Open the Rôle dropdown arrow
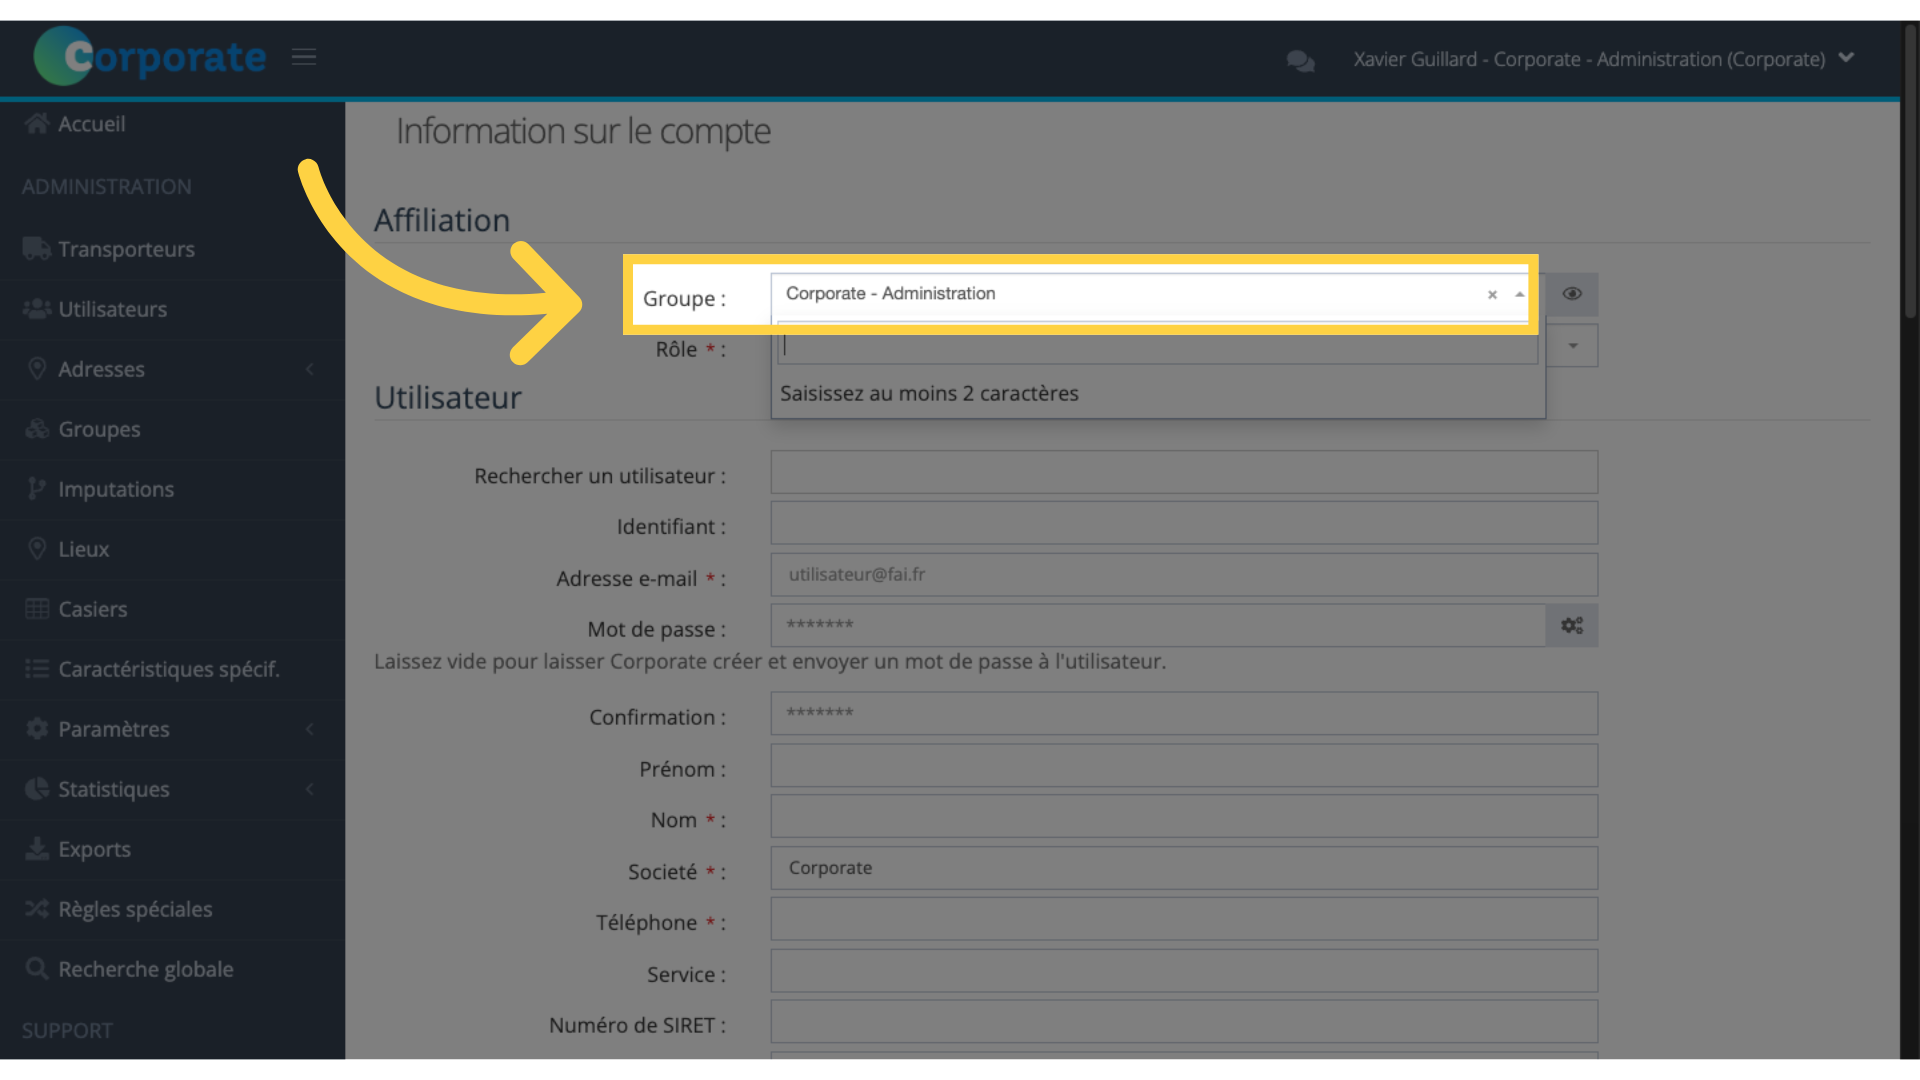The image size is (1920, 1080). pos(1573,345)
